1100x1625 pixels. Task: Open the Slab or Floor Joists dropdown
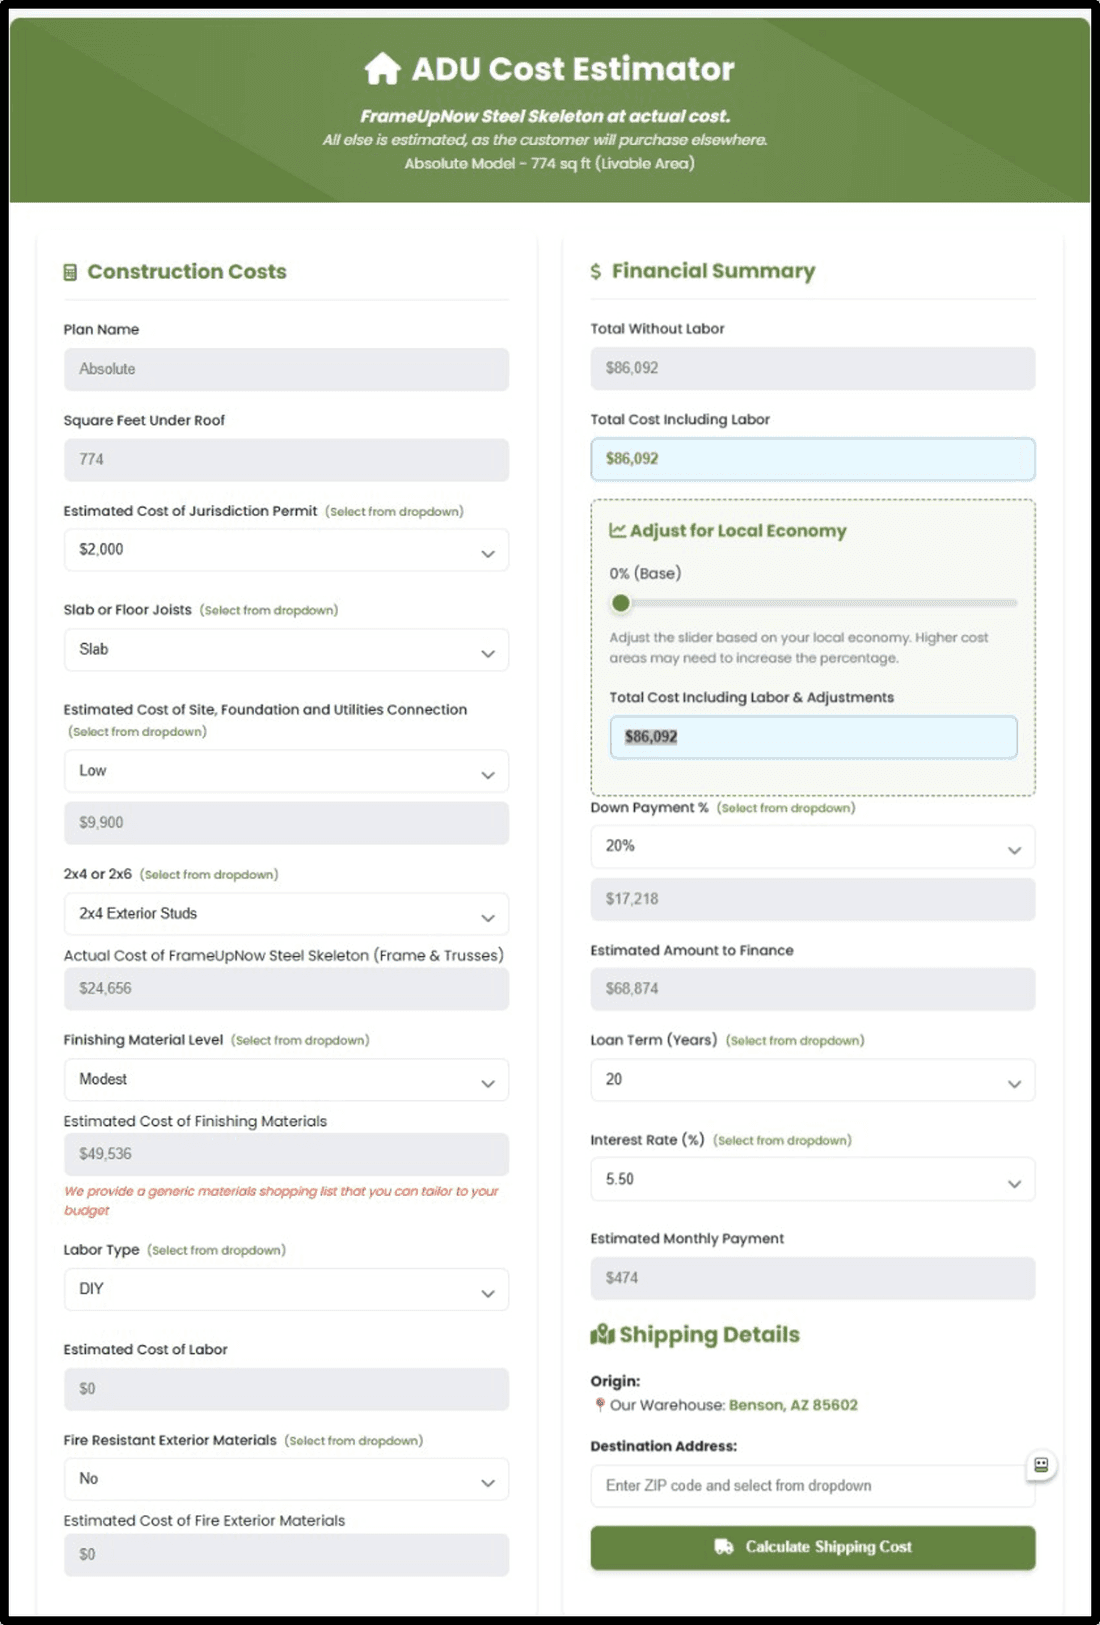click(286, 650)
